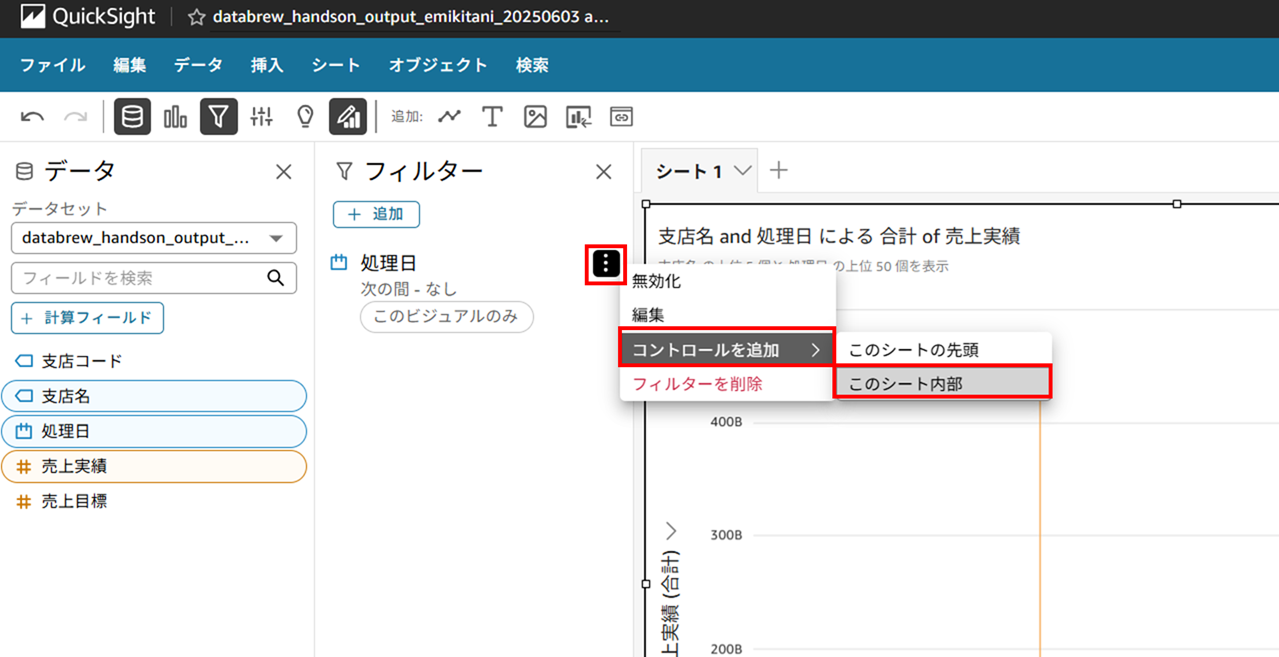Open the 処理日 filter three-dot menu
This screenshot has width=1279, height=657.
coord(606,264)
